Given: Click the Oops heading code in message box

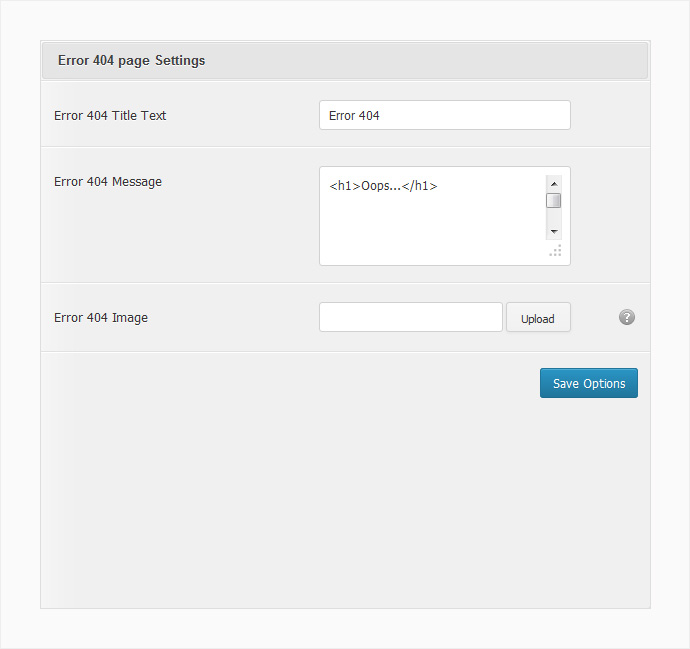Looking at the screenshot, I should click(383, 186).
